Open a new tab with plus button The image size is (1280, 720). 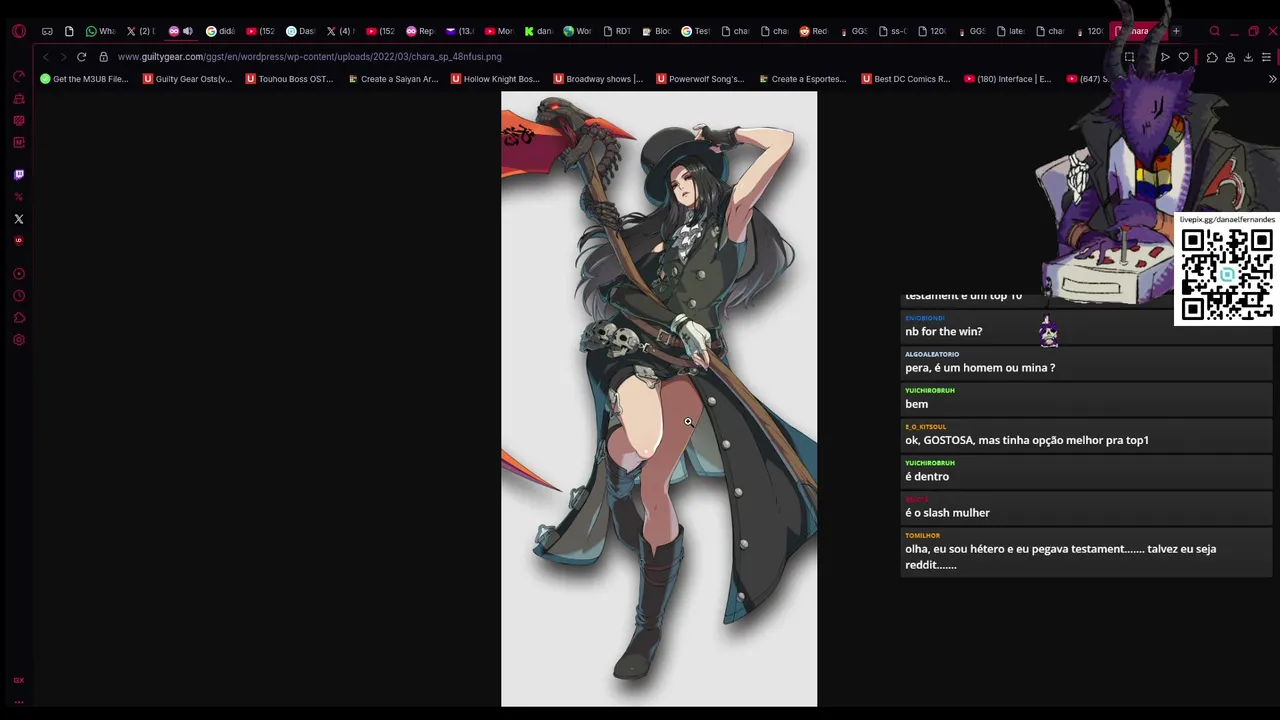point(1176,31)
